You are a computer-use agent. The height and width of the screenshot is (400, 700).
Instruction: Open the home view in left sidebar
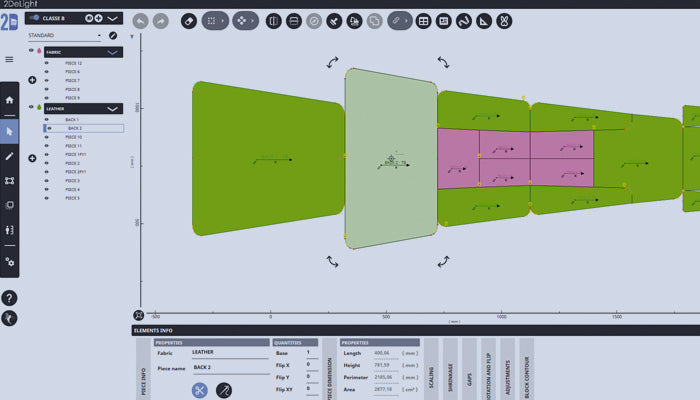10,100
